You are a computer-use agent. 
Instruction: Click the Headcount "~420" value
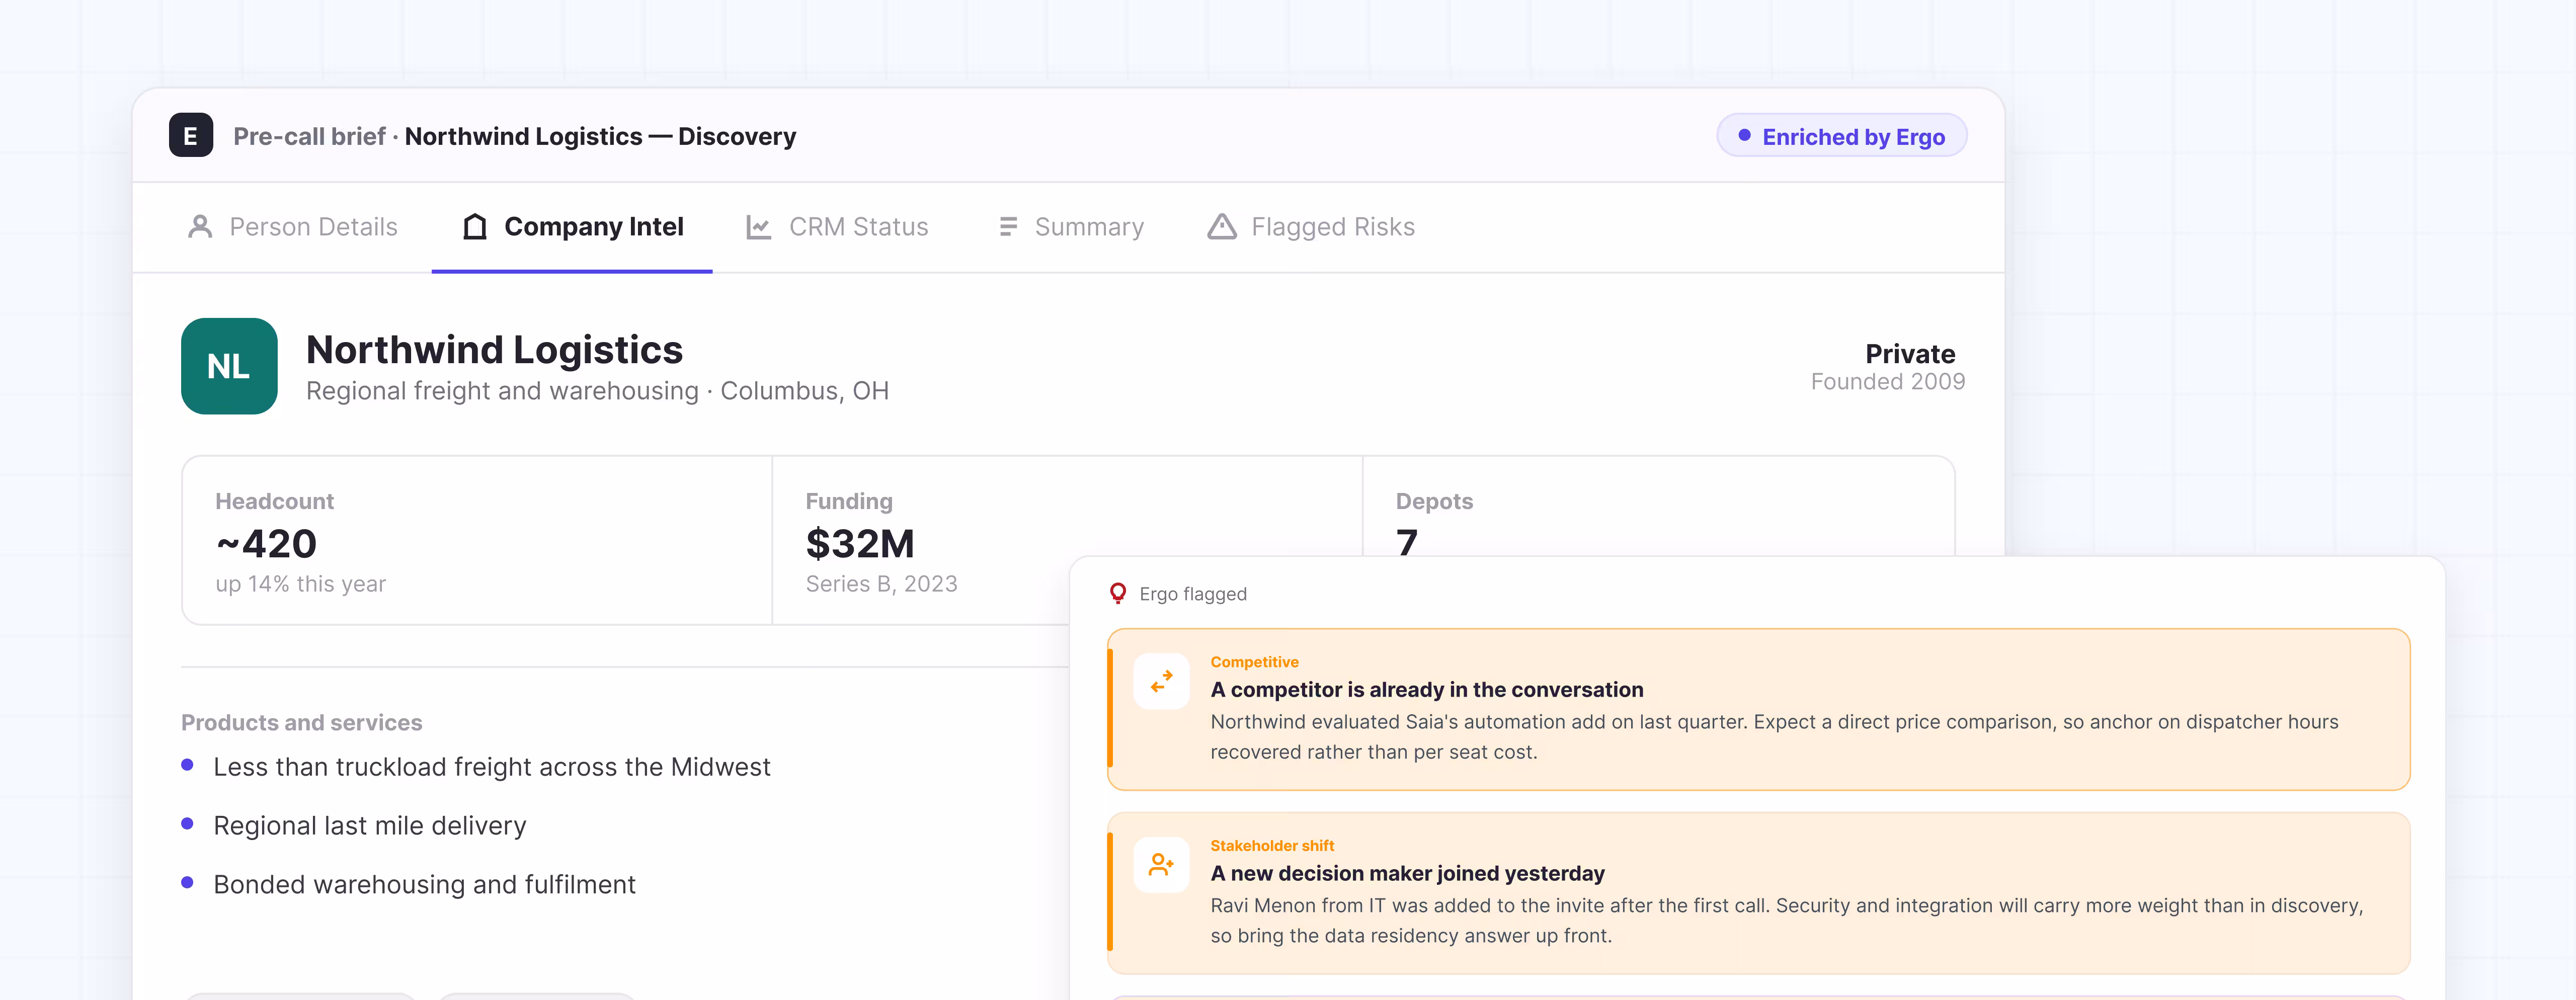(266, 543)
